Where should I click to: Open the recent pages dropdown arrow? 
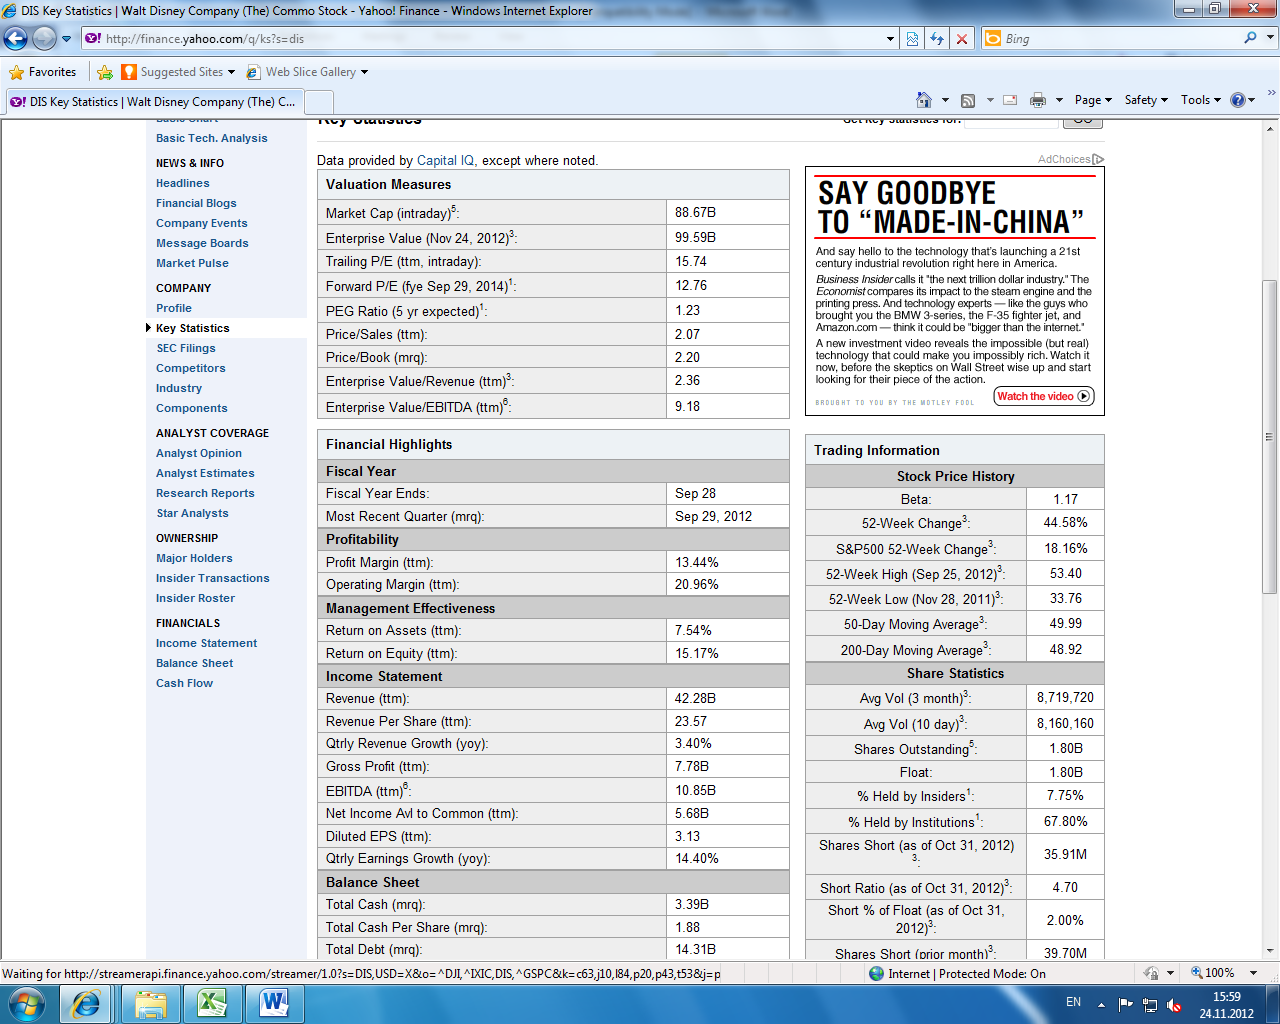tap(67, 39)
